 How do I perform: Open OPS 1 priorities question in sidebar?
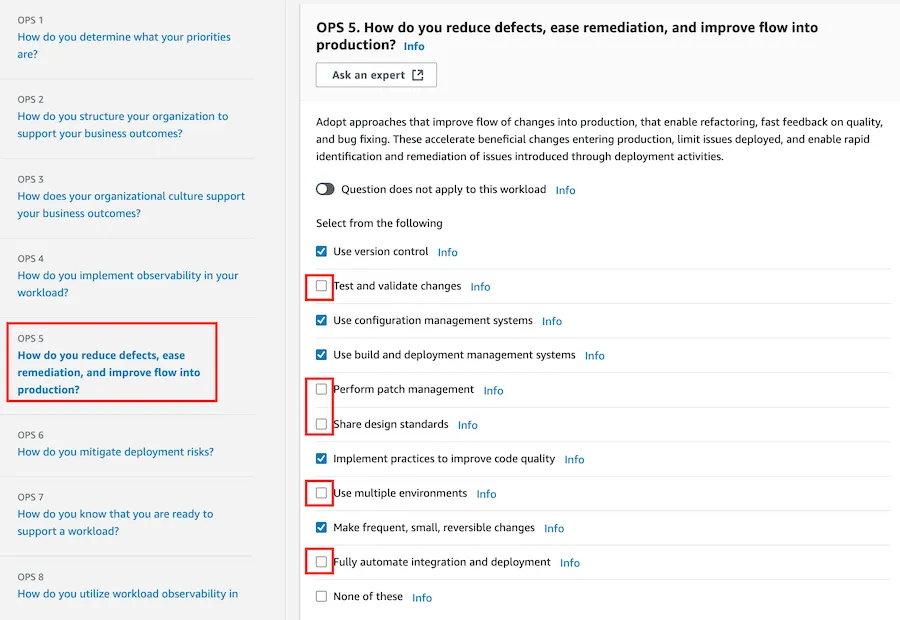124,45
